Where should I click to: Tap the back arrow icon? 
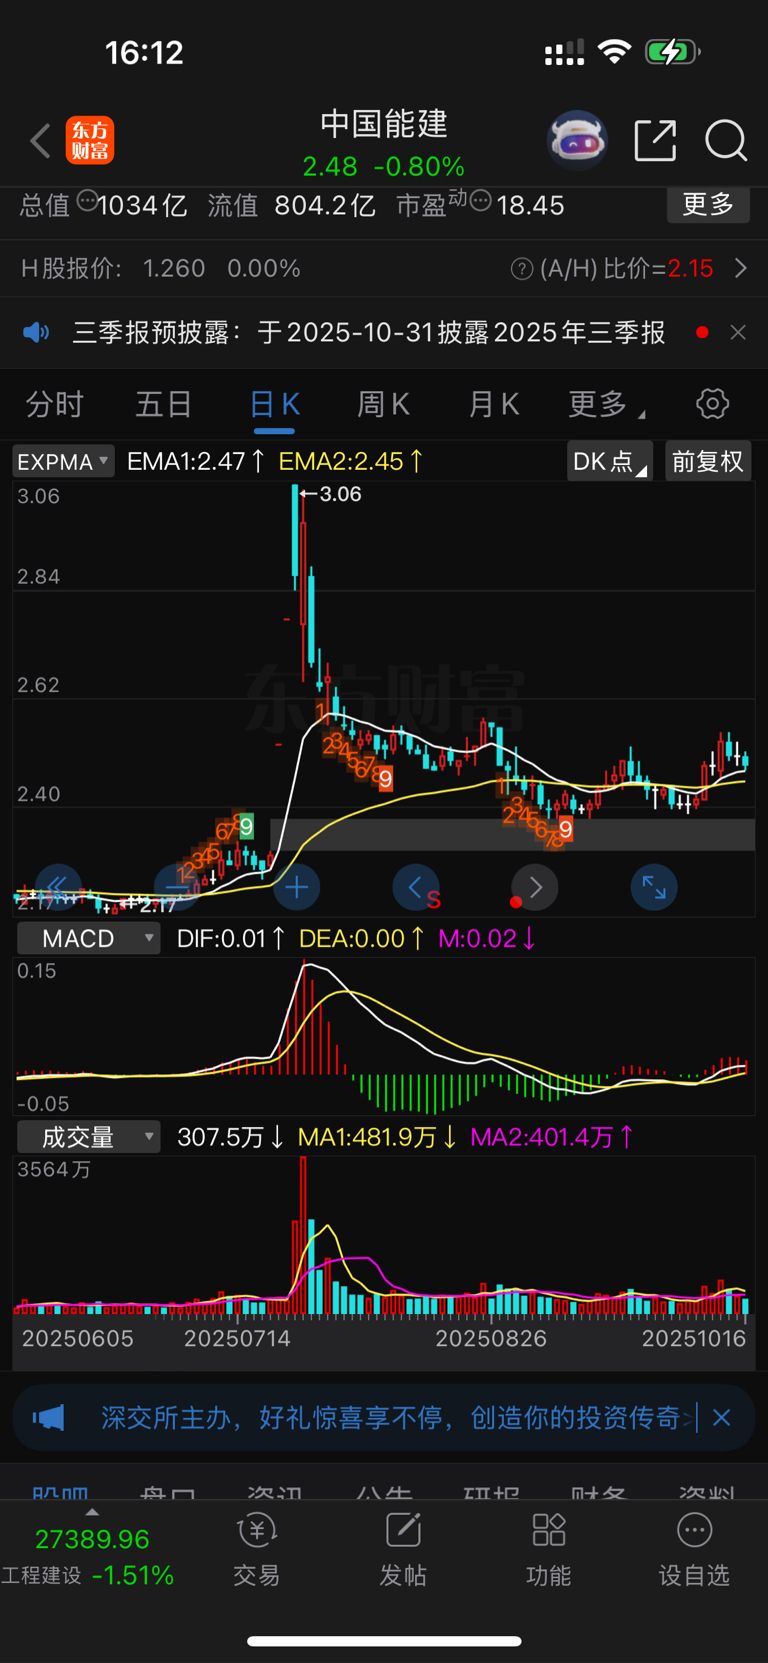point(40,141)
